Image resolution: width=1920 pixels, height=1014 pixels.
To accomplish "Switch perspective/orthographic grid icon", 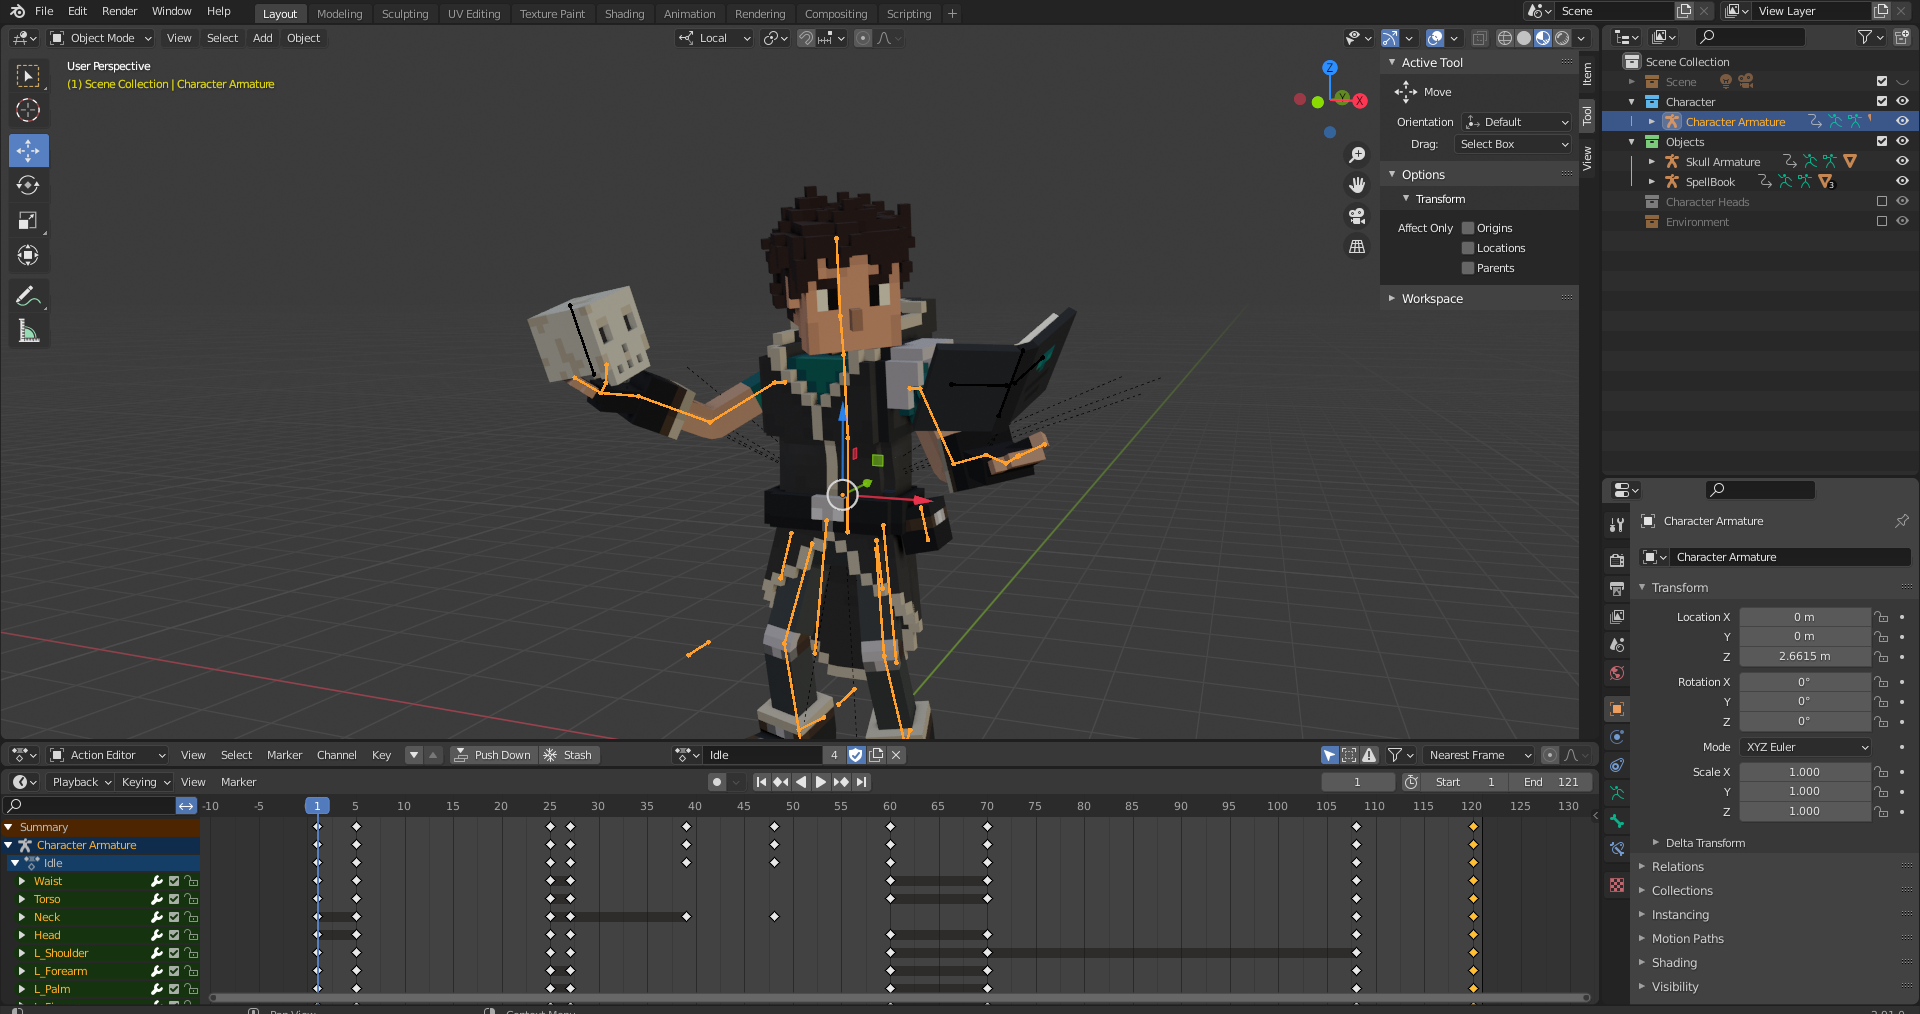I will tap(1357, 246).
